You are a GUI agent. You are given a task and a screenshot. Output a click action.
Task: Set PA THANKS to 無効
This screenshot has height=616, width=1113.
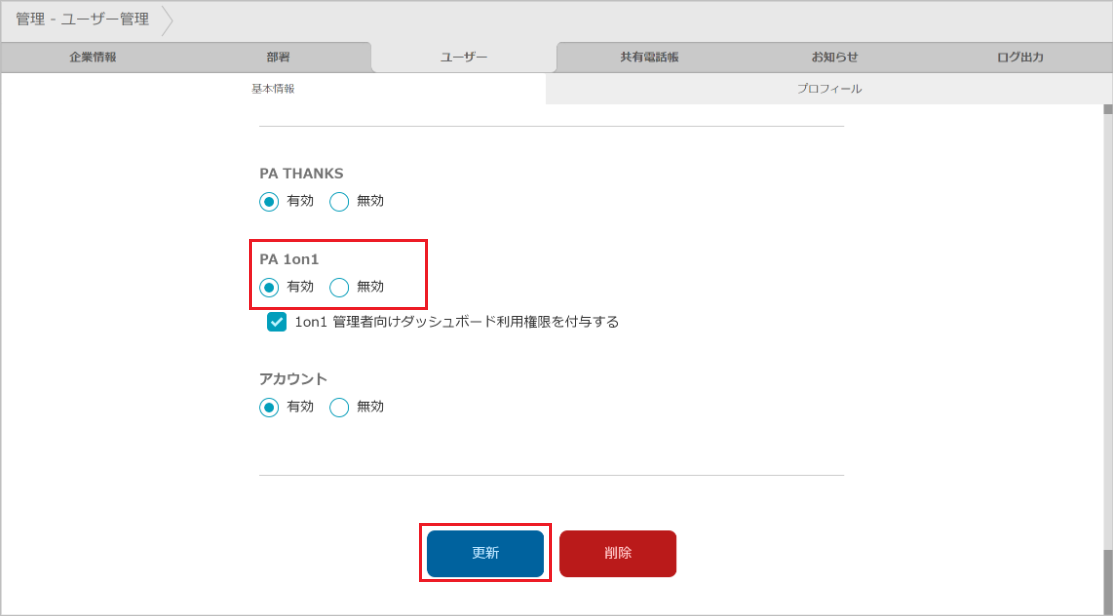(x=339, y=201)
